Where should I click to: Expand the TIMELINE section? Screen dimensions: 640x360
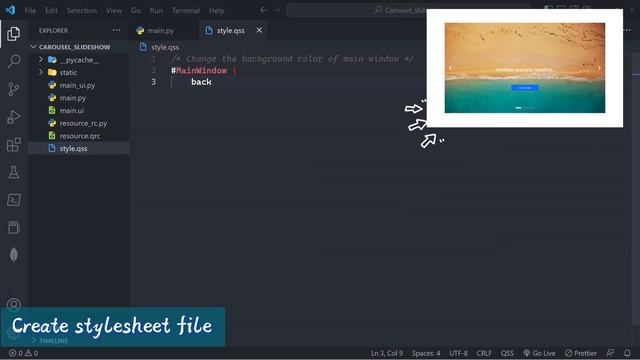point(49,340)
